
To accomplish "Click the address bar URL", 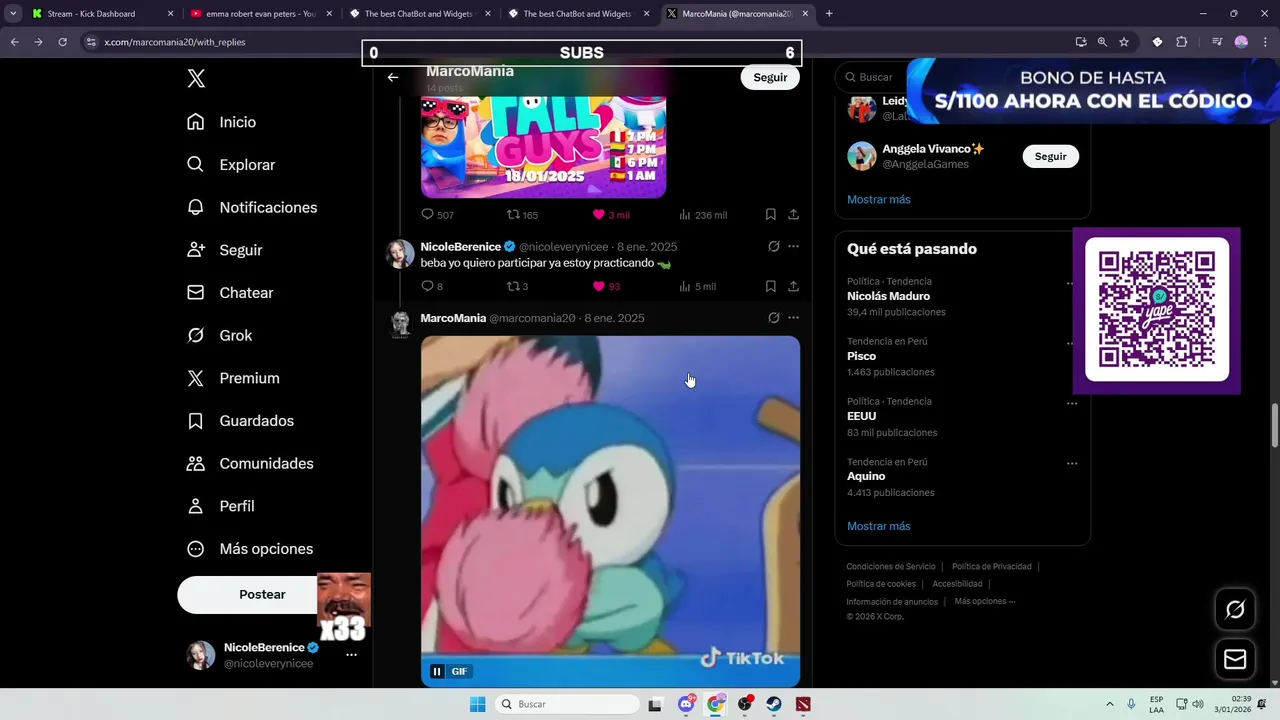I will tap(175, 42).
